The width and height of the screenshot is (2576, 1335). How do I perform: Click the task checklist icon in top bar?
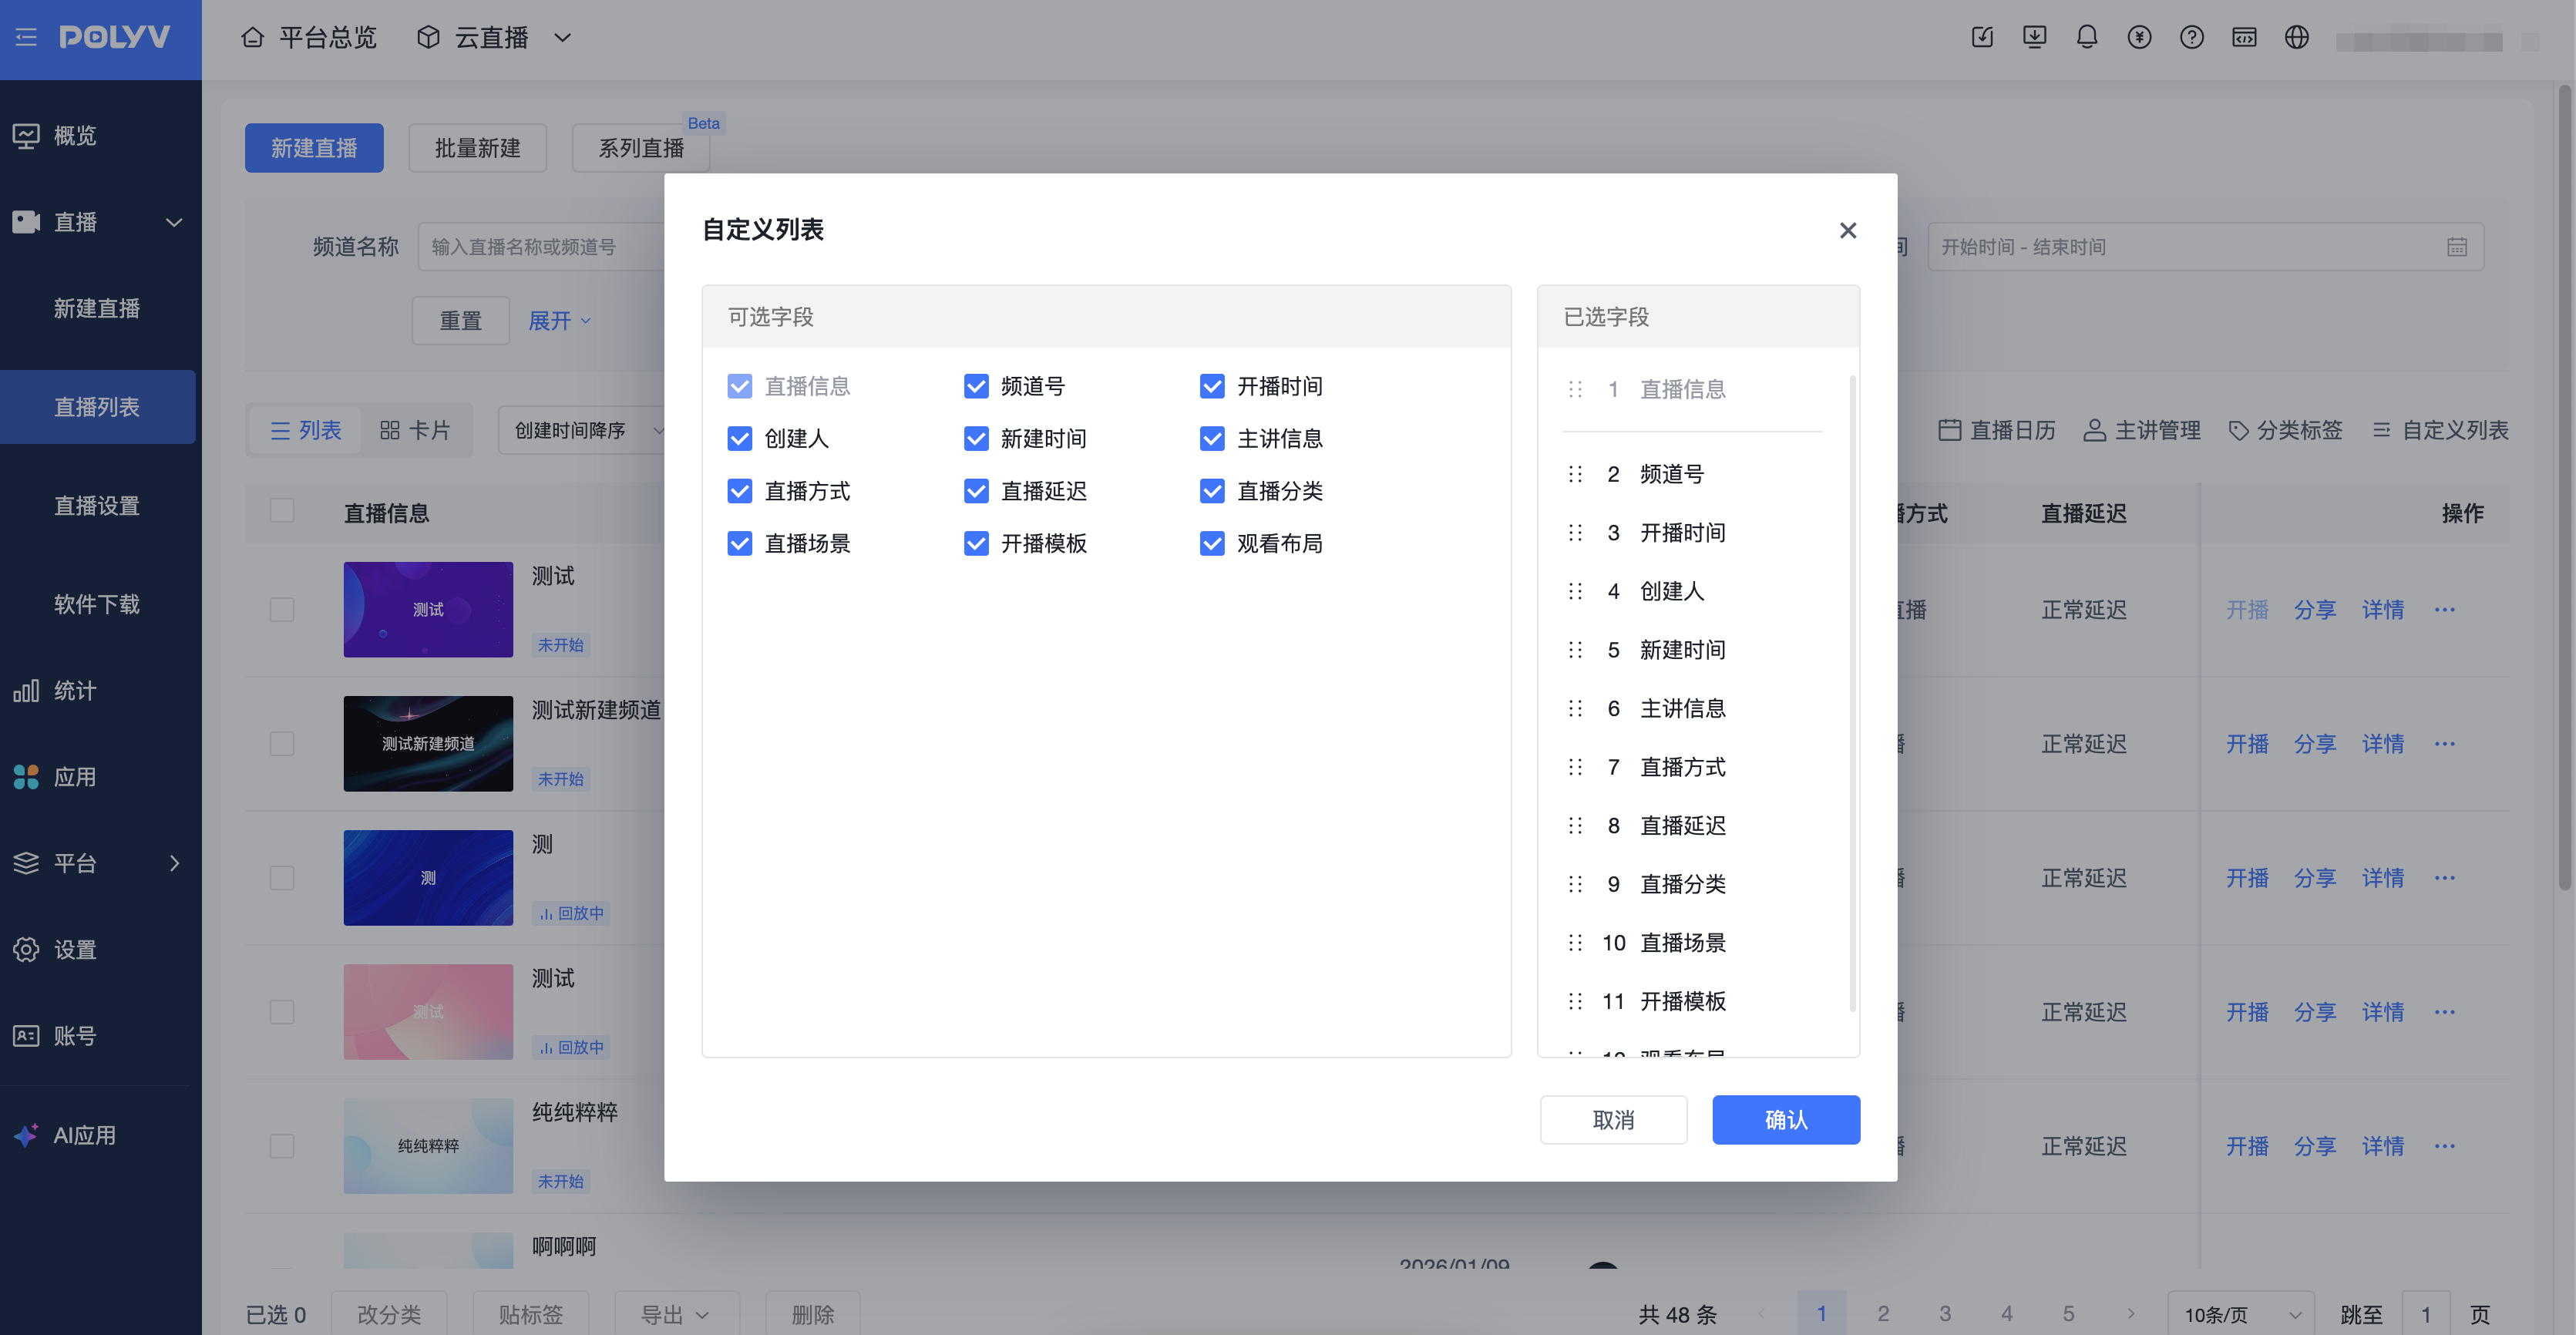pyautogui.click(x=1982, y=38)
